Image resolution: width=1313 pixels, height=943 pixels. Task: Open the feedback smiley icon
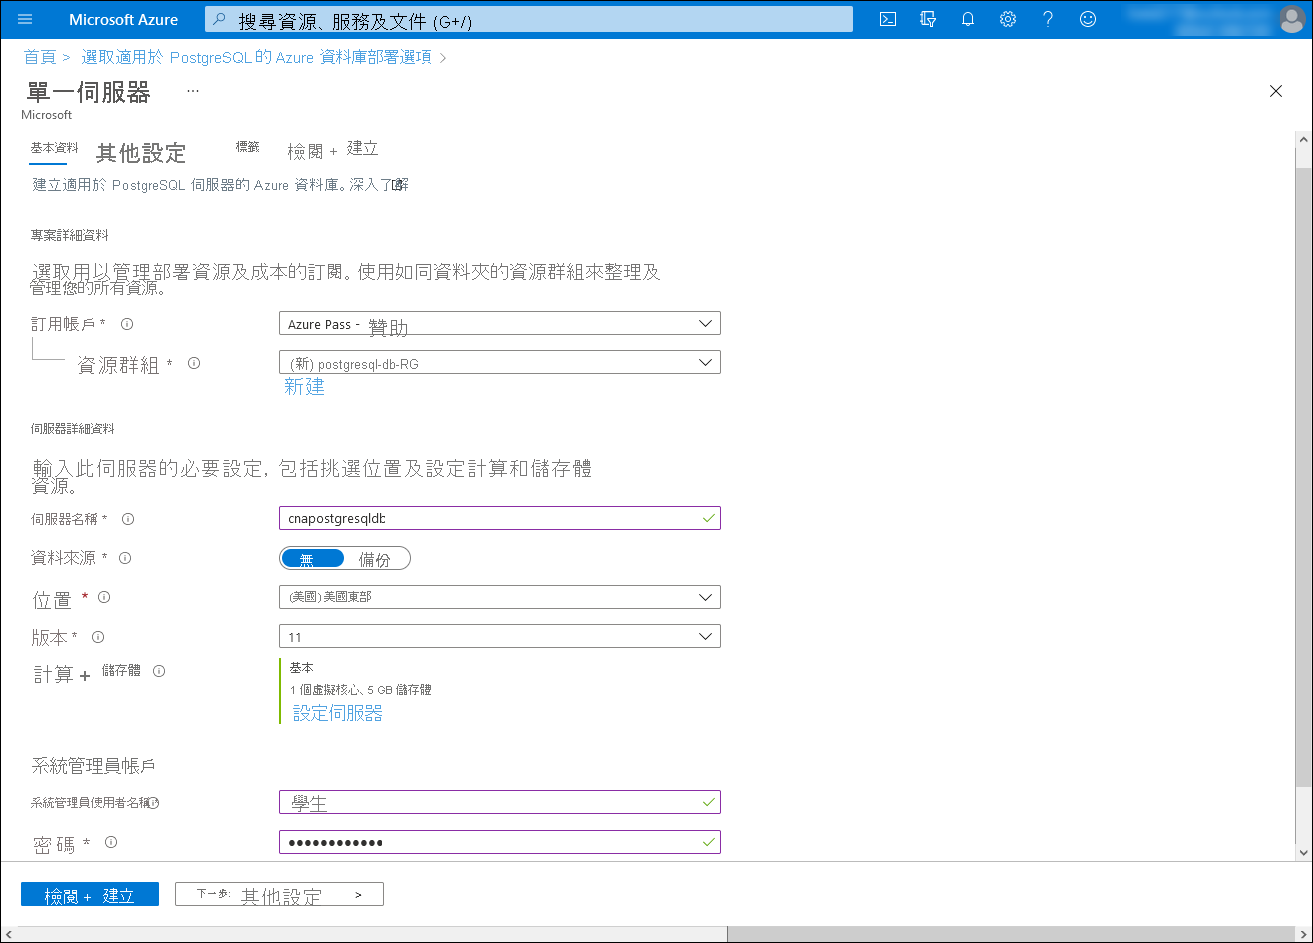click(x=1088, y=19)
